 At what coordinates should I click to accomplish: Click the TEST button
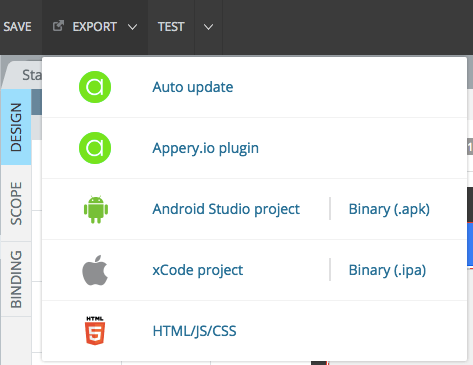171,27
